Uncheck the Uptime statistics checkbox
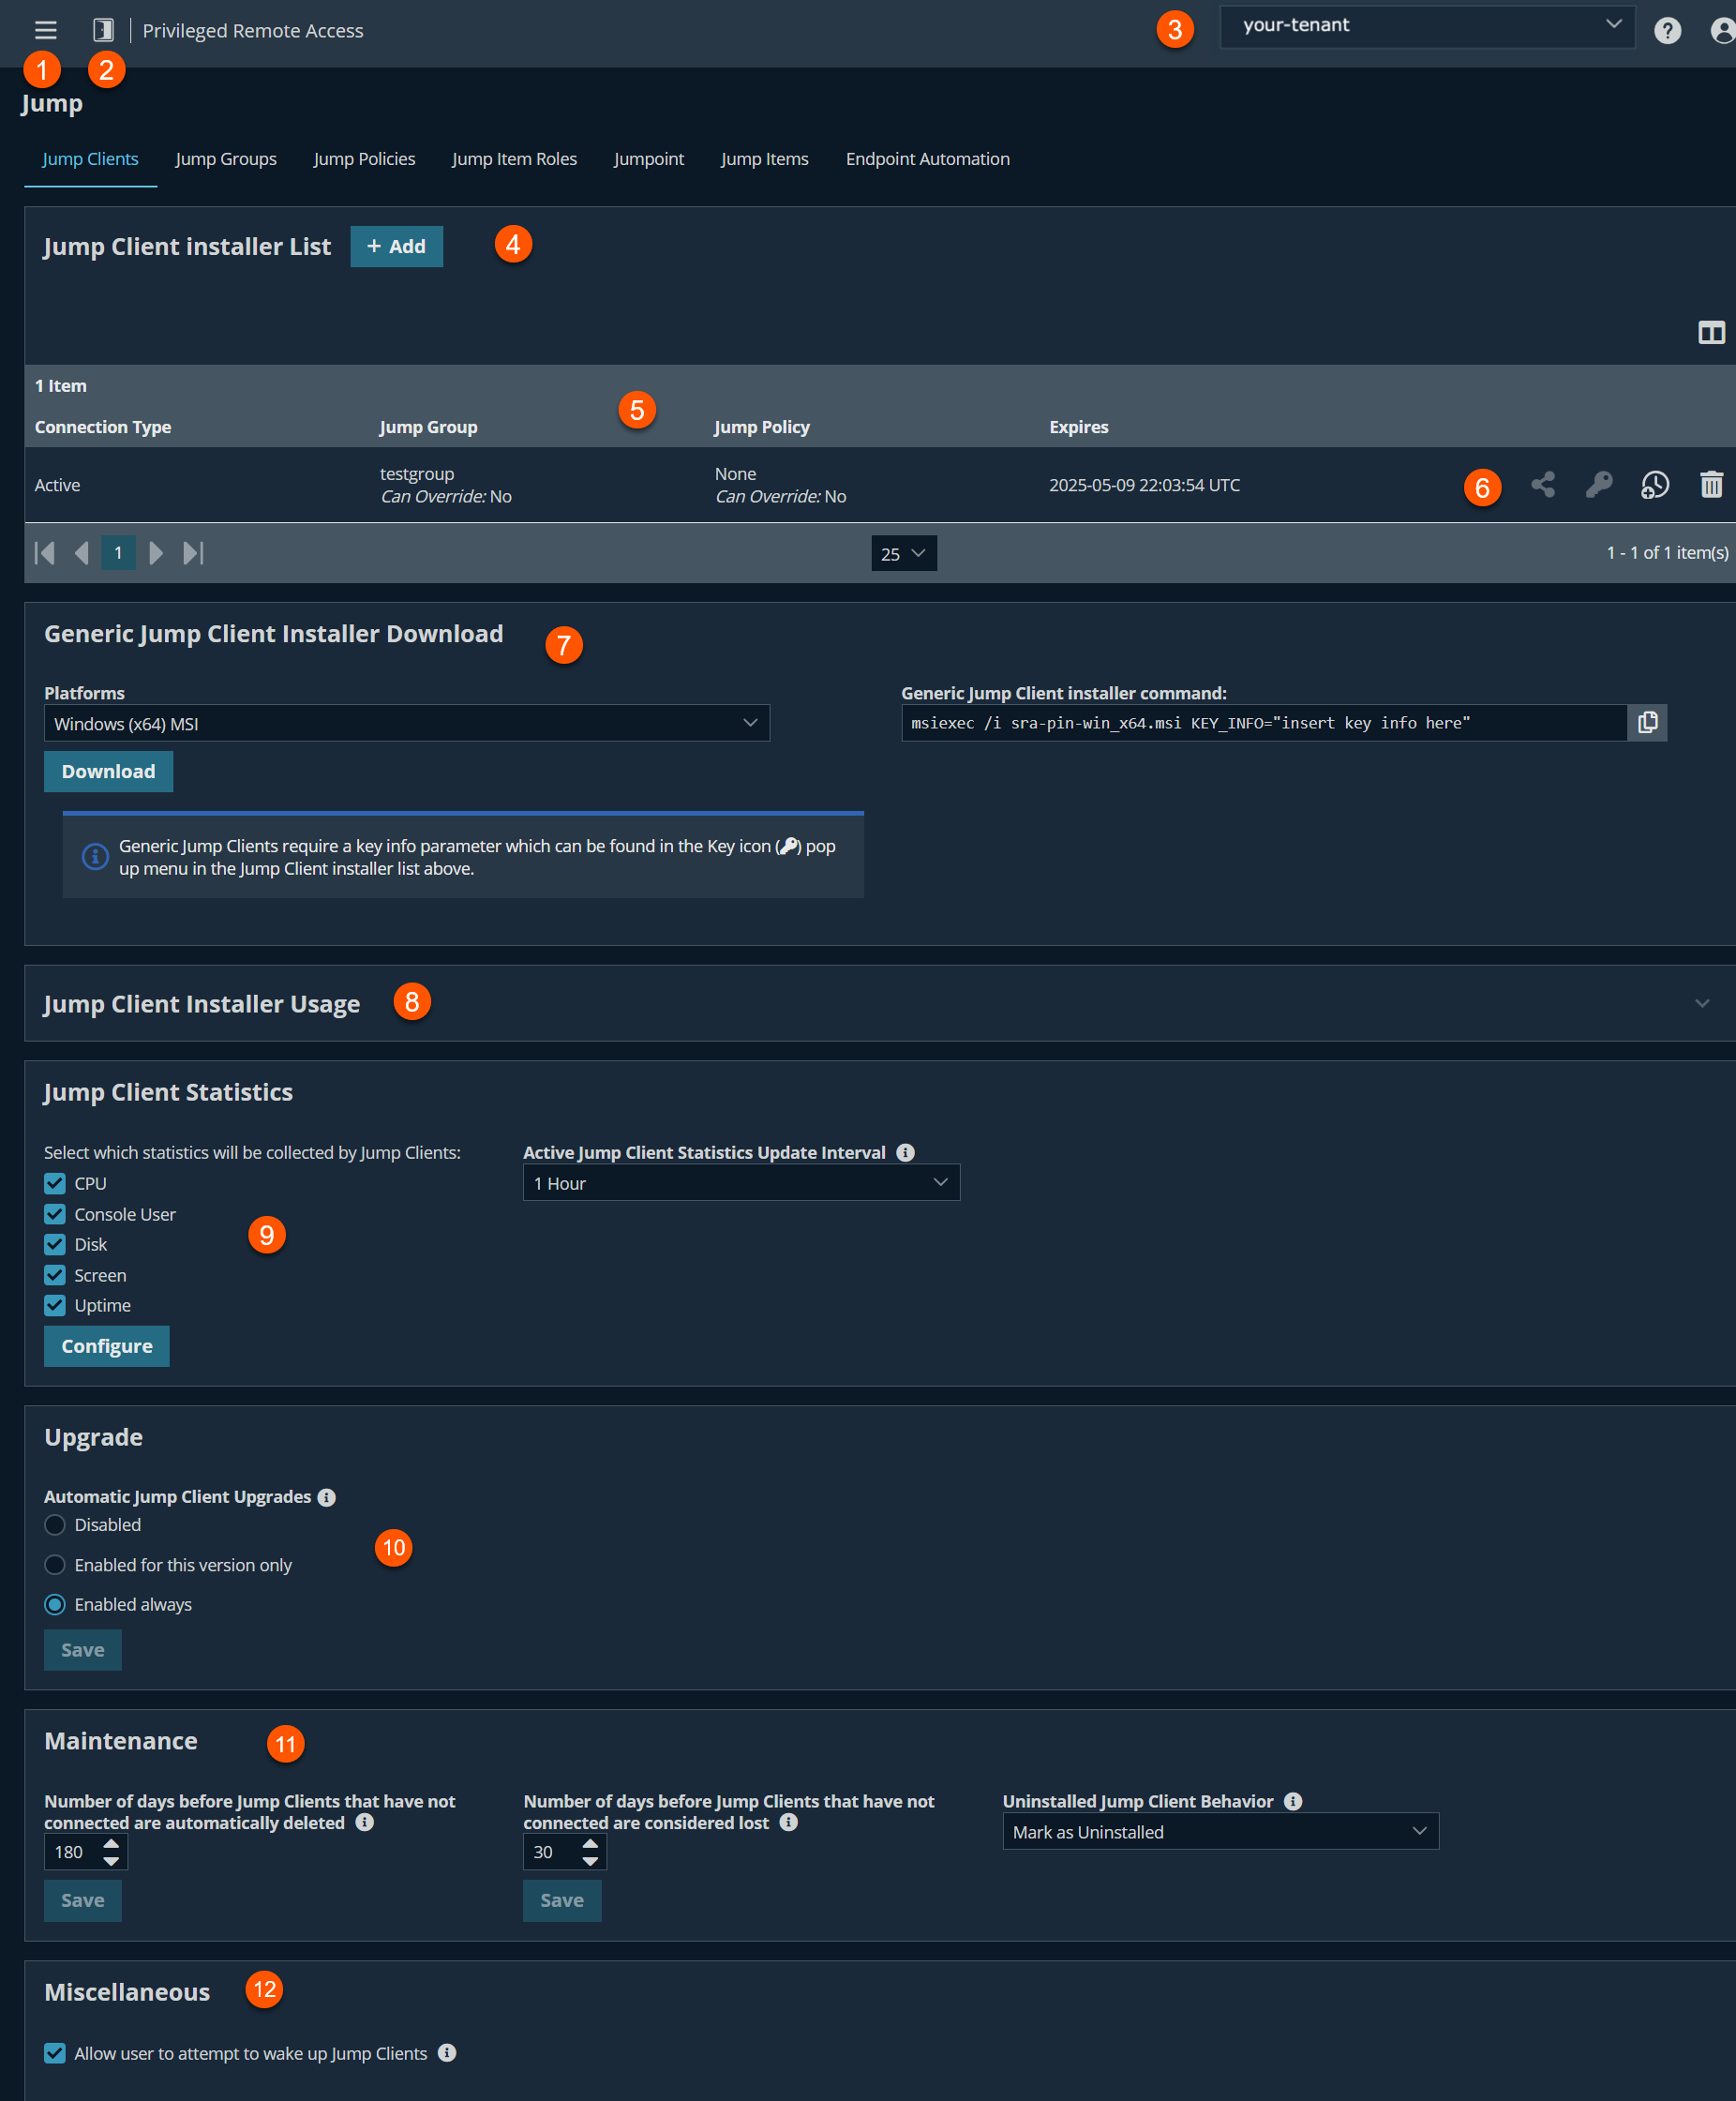Screen dimensions: 1736x2101 (55, 1305)
